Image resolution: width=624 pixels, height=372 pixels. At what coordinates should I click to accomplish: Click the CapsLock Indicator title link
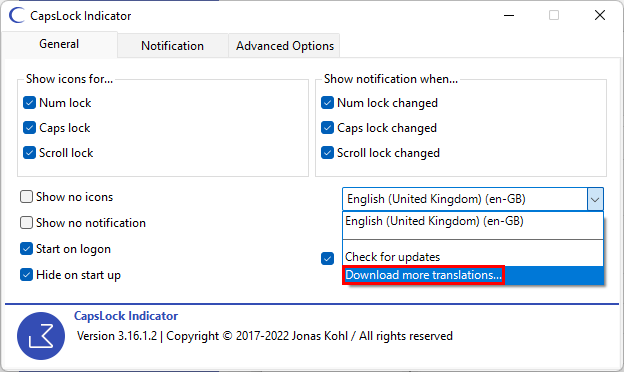[126, 316]
